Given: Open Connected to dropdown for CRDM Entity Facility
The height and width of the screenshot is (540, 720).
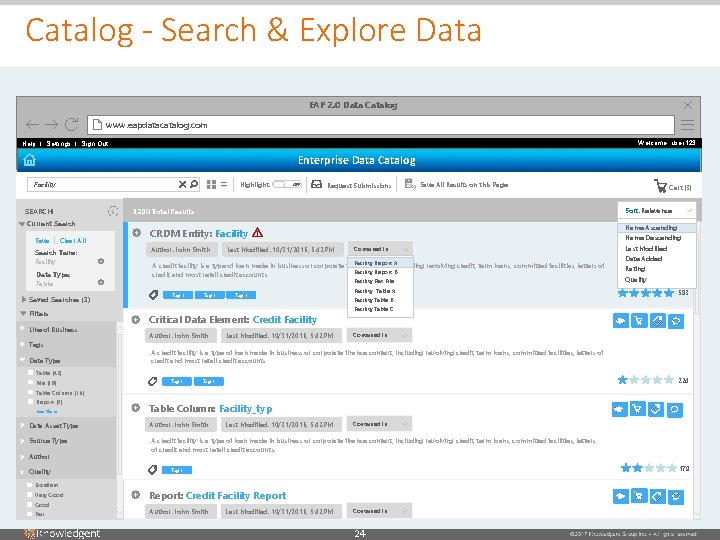Looking at the screenshot, I should 380,249.
